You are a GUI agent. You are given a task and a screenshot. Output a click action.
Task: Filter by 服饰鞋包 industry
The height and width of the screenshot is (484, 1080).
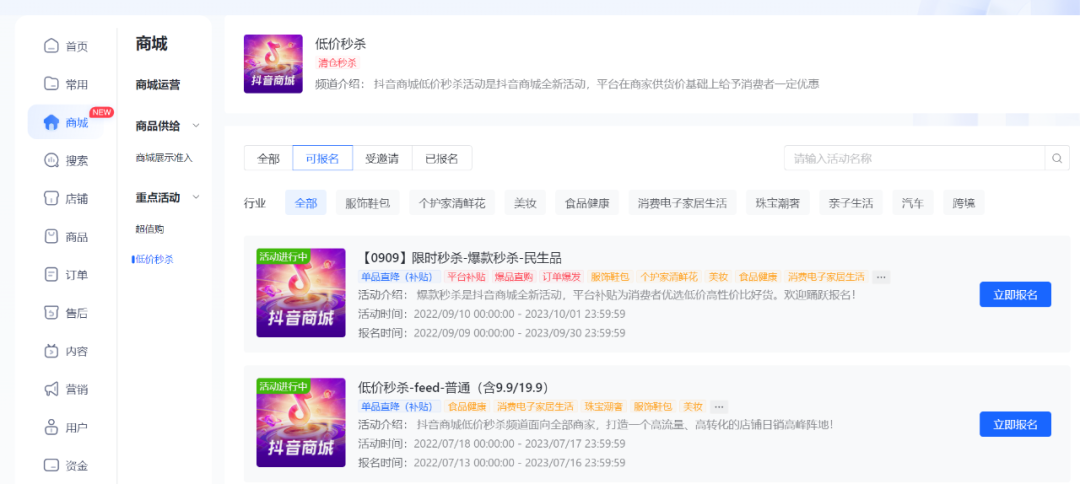coord(368,203)
